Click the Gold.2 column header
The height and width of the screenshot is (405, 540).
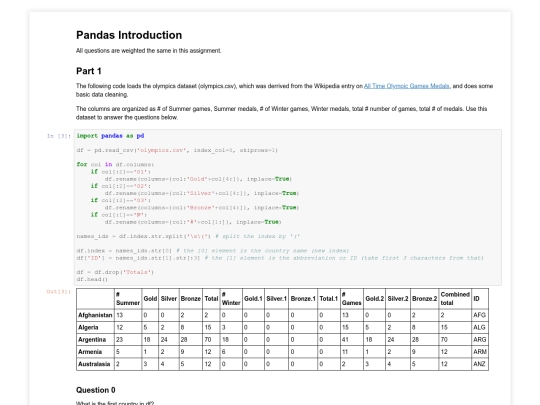coord(374,299)
